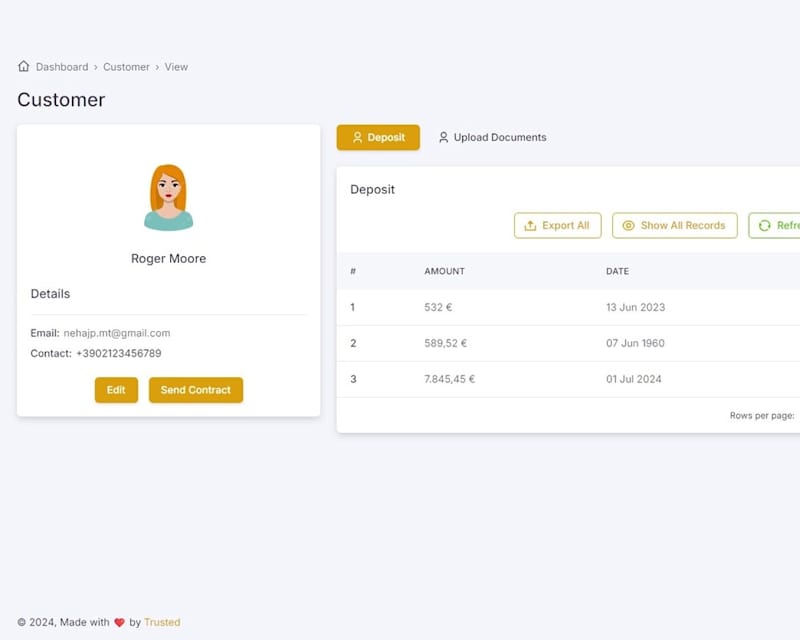This screenshot has width=800, height=640.
Task: Select the View breadcrumb item
Action: [x=176, y=67]
